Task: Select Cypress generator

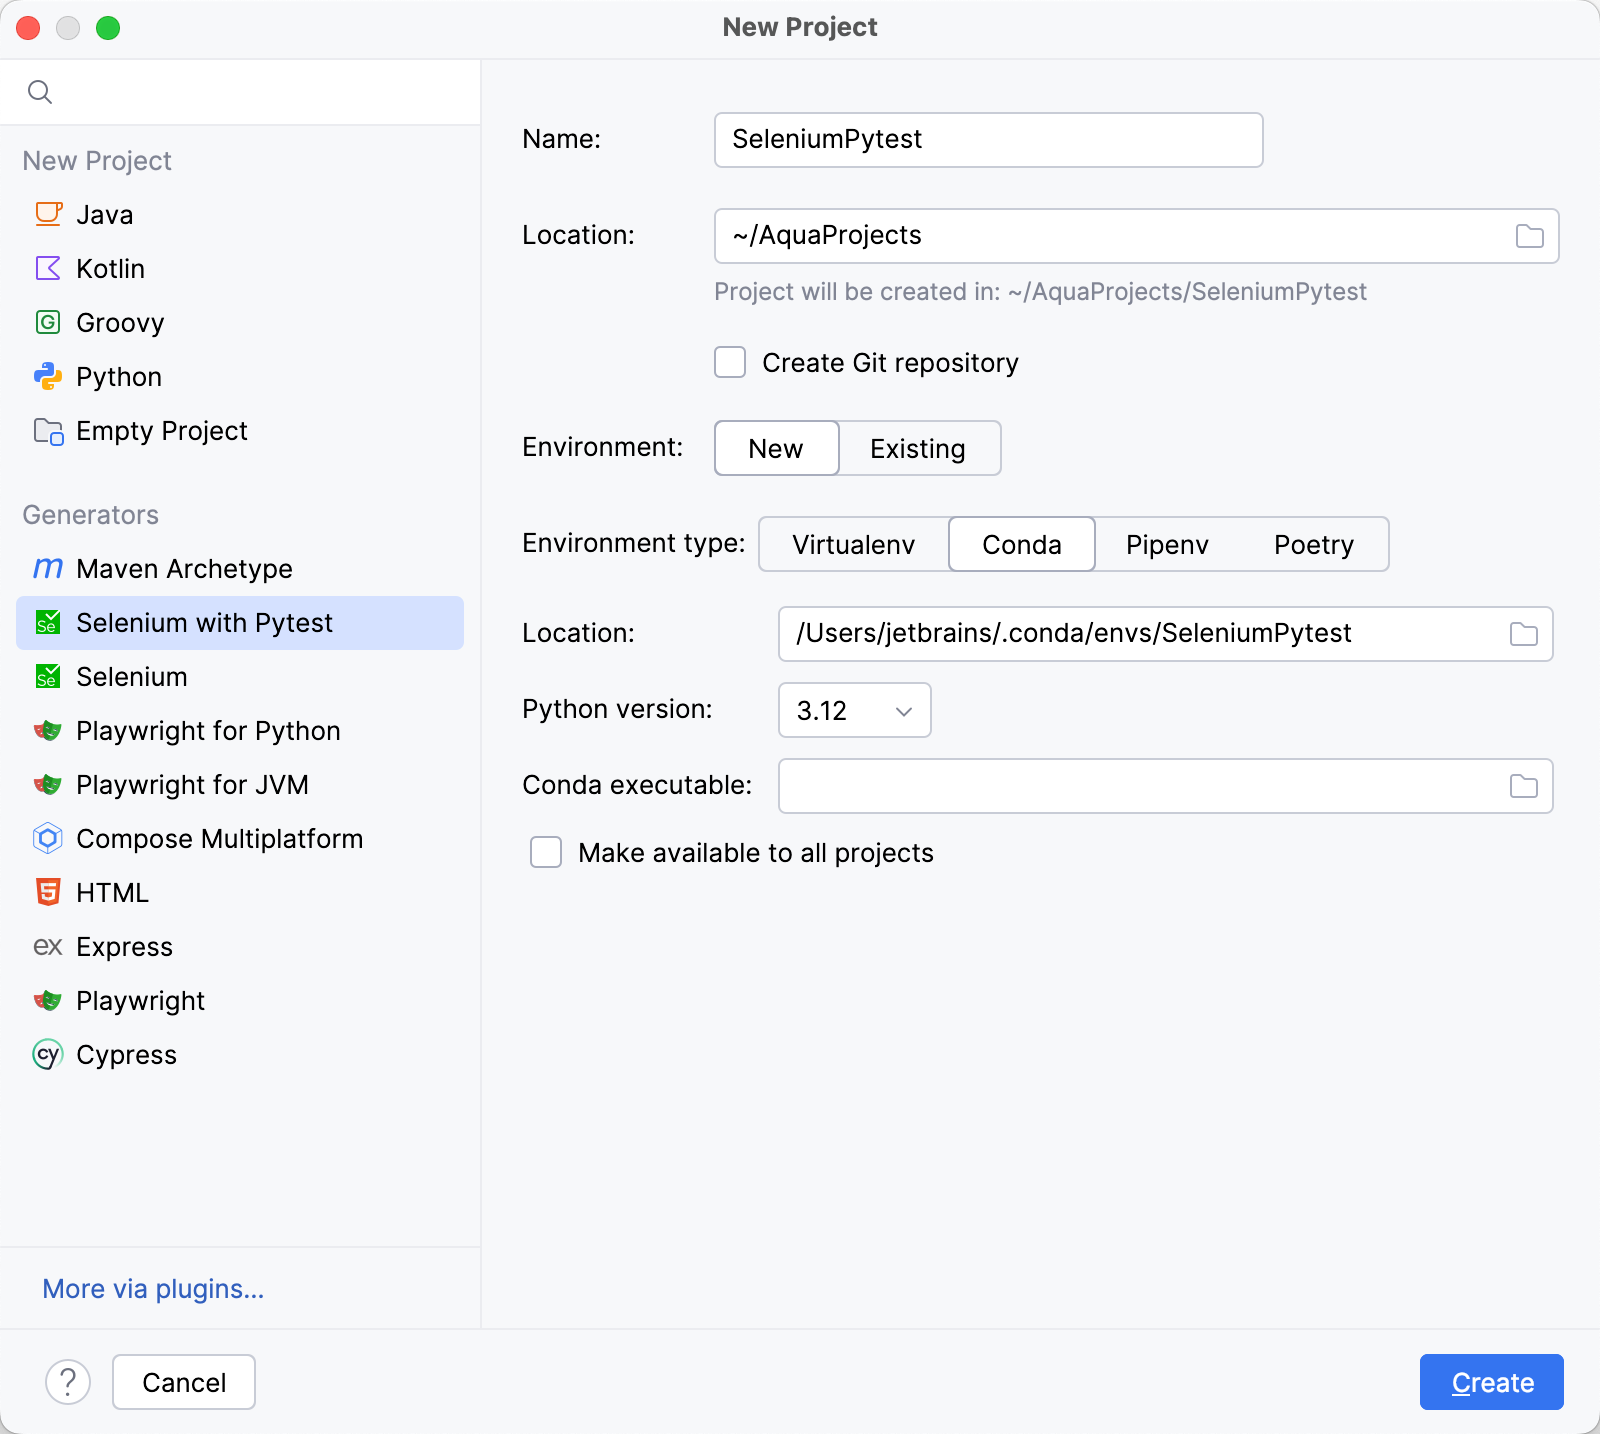Action: 240,1054
